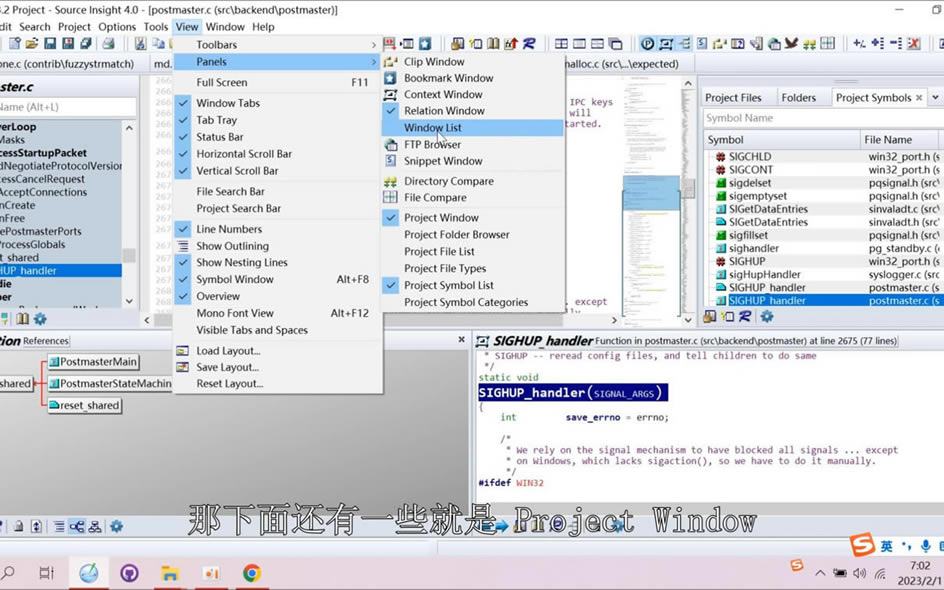Open the FTP Browser panel
The image size is (944, 590).
coord(473,144)
